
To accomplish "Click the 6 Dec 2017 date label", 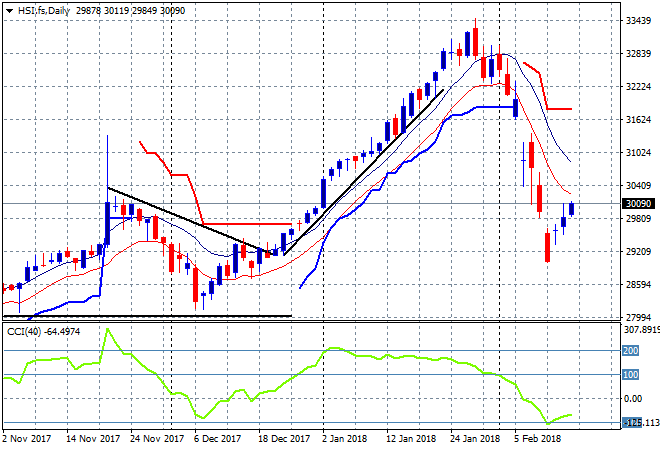I will 217,439.
